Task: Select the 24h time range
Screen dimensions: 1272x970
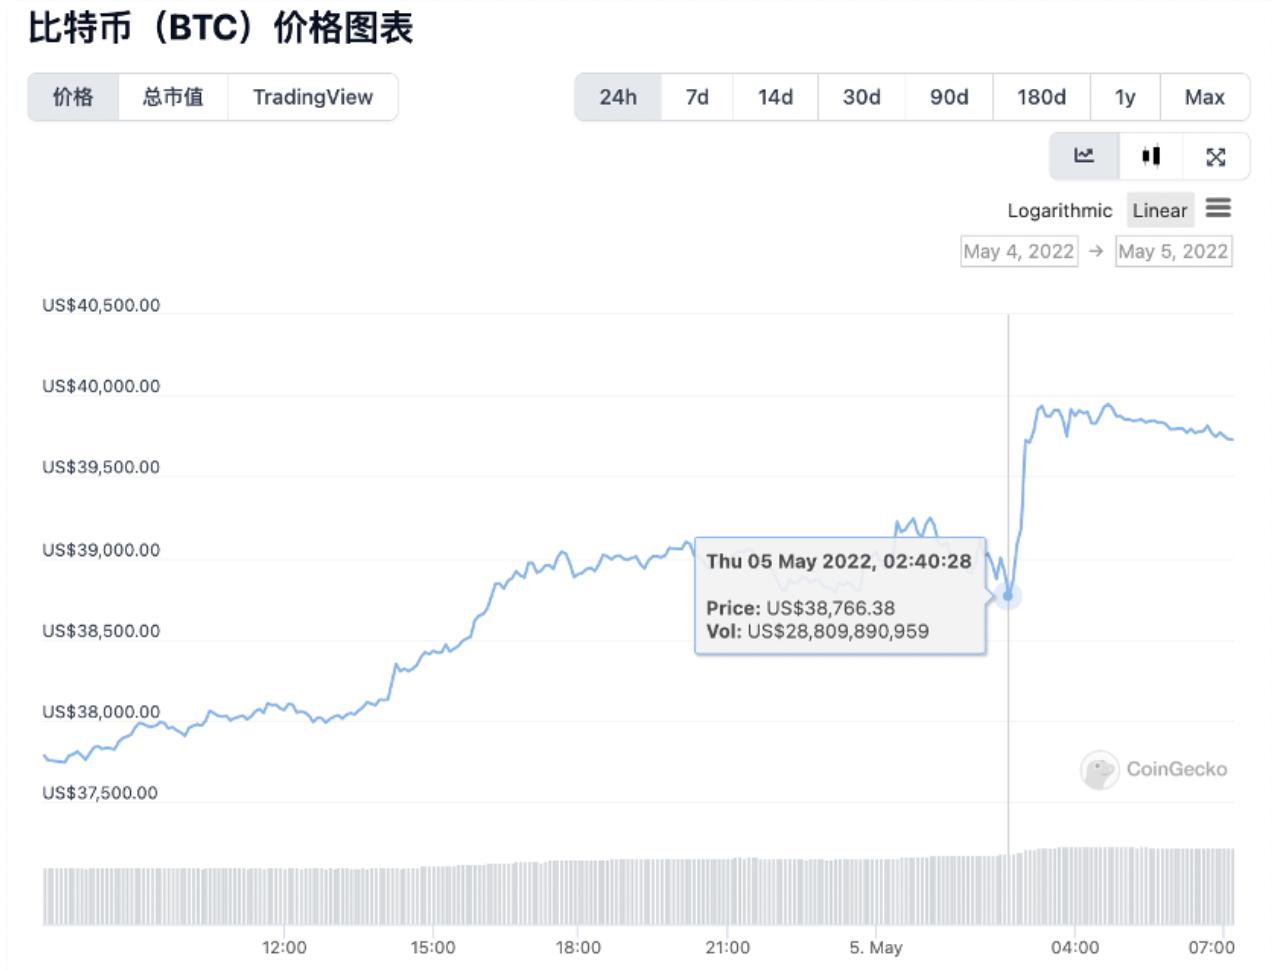Action: pos(618,97)
